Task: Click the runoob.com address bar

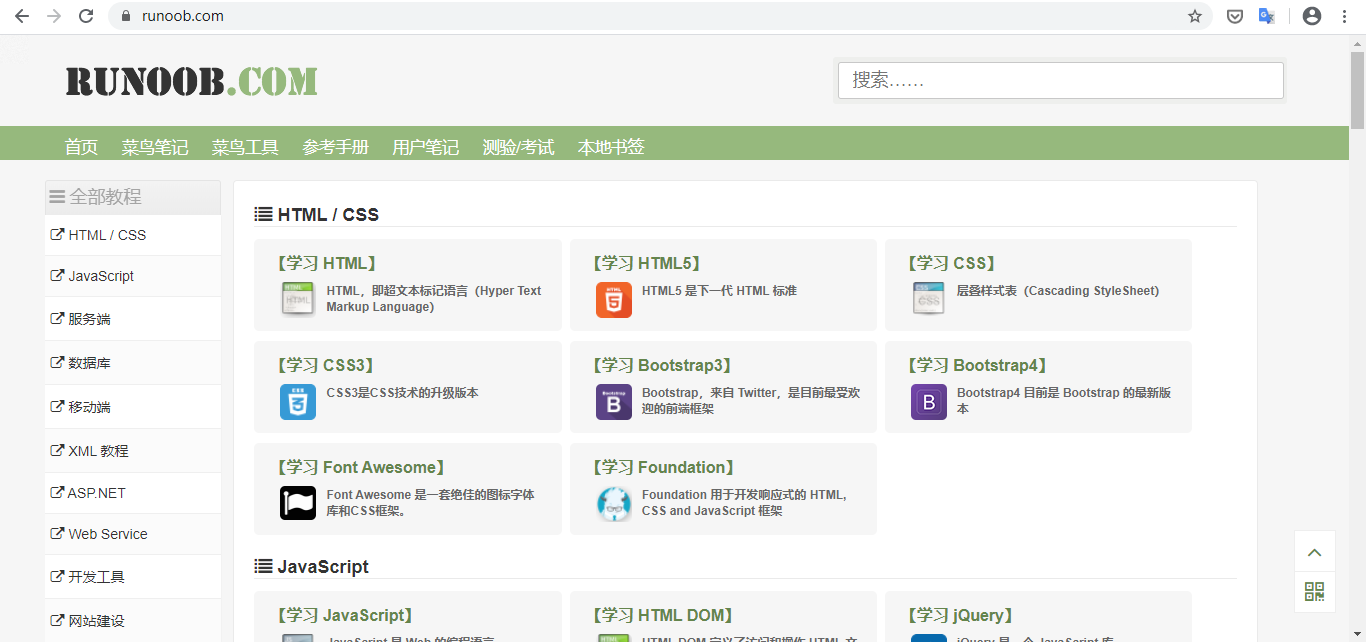Action: 660,16
